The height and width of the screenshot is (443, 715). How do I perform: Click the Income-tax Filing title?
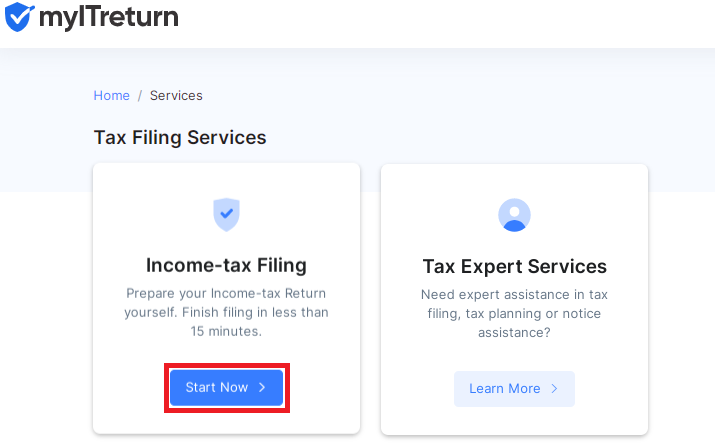pos(226,265)
